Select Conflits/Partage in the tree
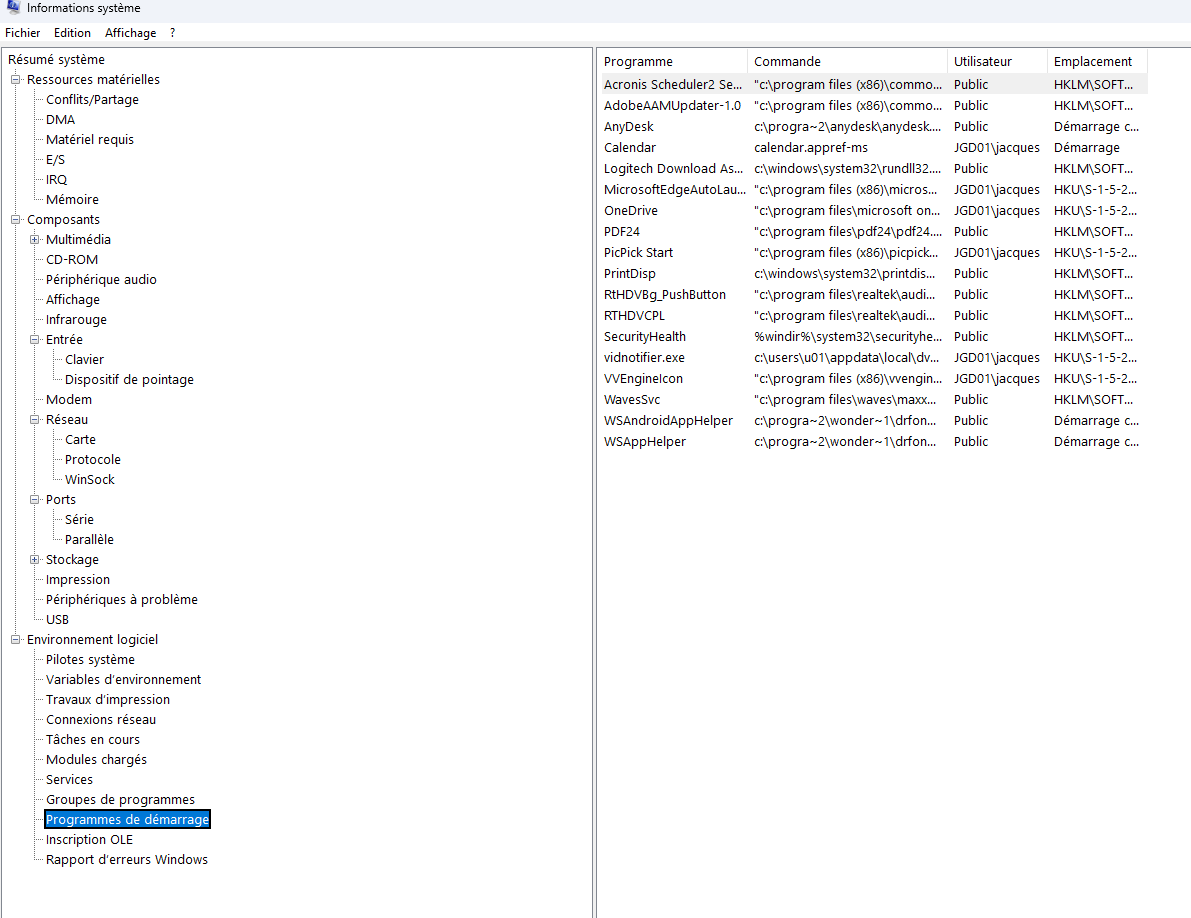Viewport: 1191px width, 918px height. 92,99
